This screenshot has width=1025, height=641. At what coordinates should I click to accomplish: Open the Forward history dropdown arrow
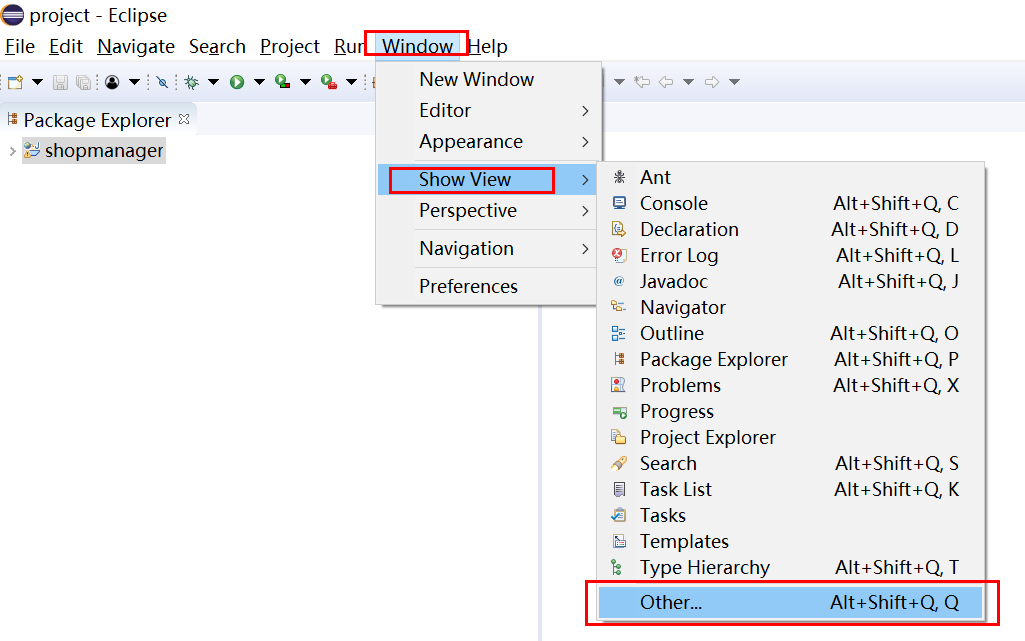point(735,82)
